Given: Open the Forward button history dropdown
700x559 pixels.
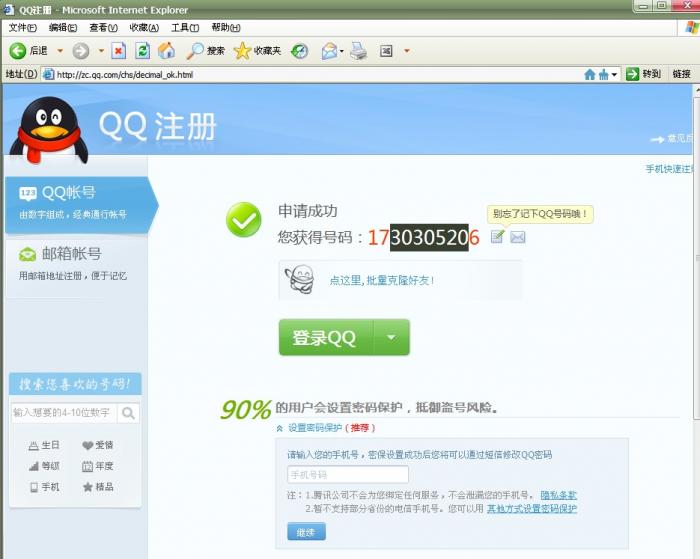Looking at the screenshot, I should point(101,51).
